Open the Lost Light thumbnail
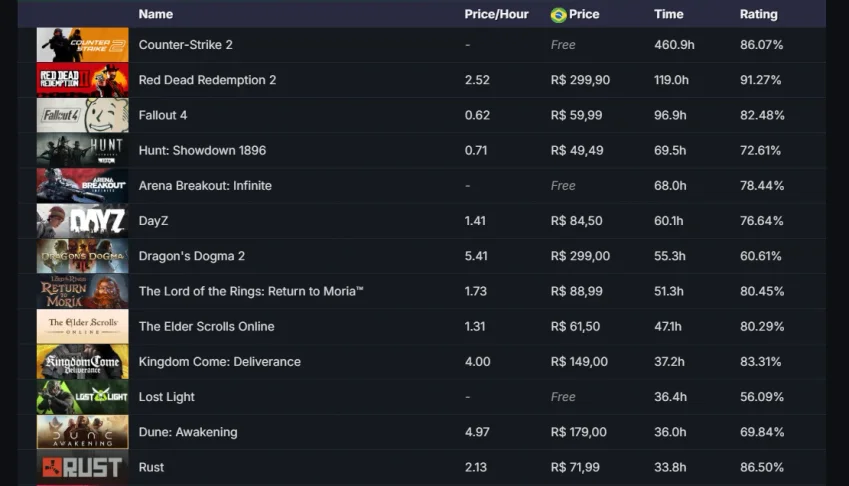This screenshot has height=486, width=849. [x=83, y=397]
